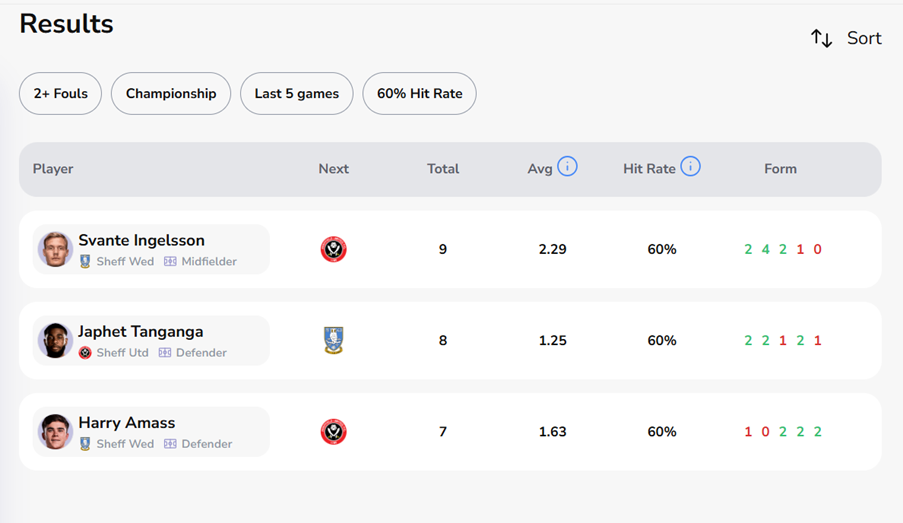Open the Avg info tooltip icon

pos(567,167)
